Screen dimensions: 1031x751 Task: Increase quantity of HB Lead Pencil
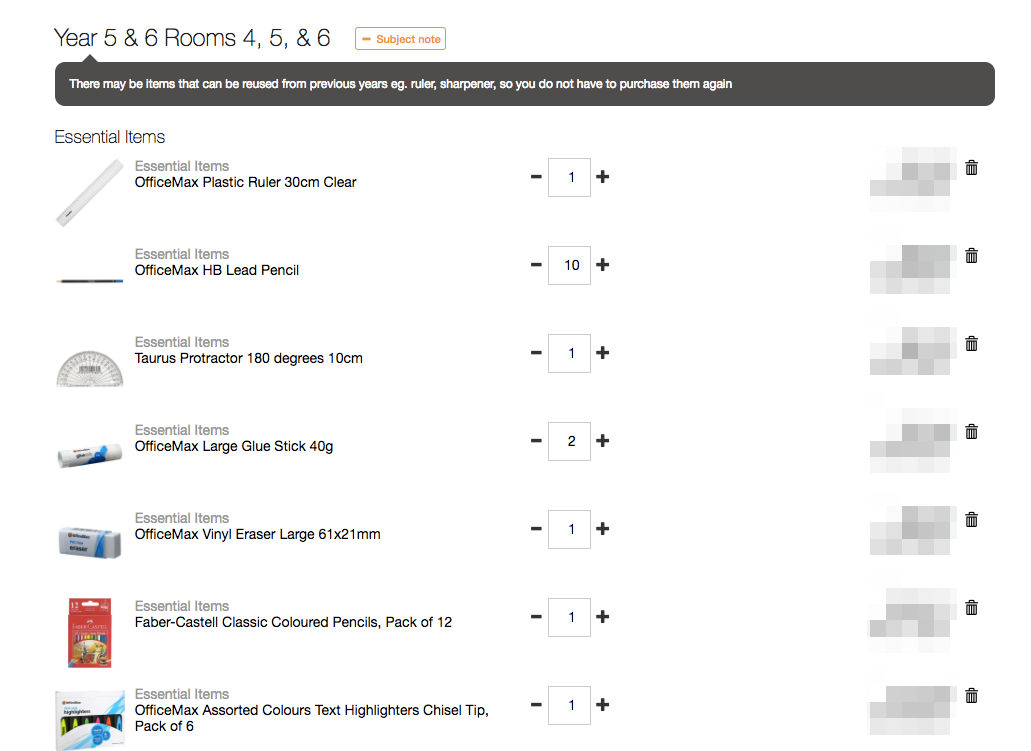coord(602,265)
